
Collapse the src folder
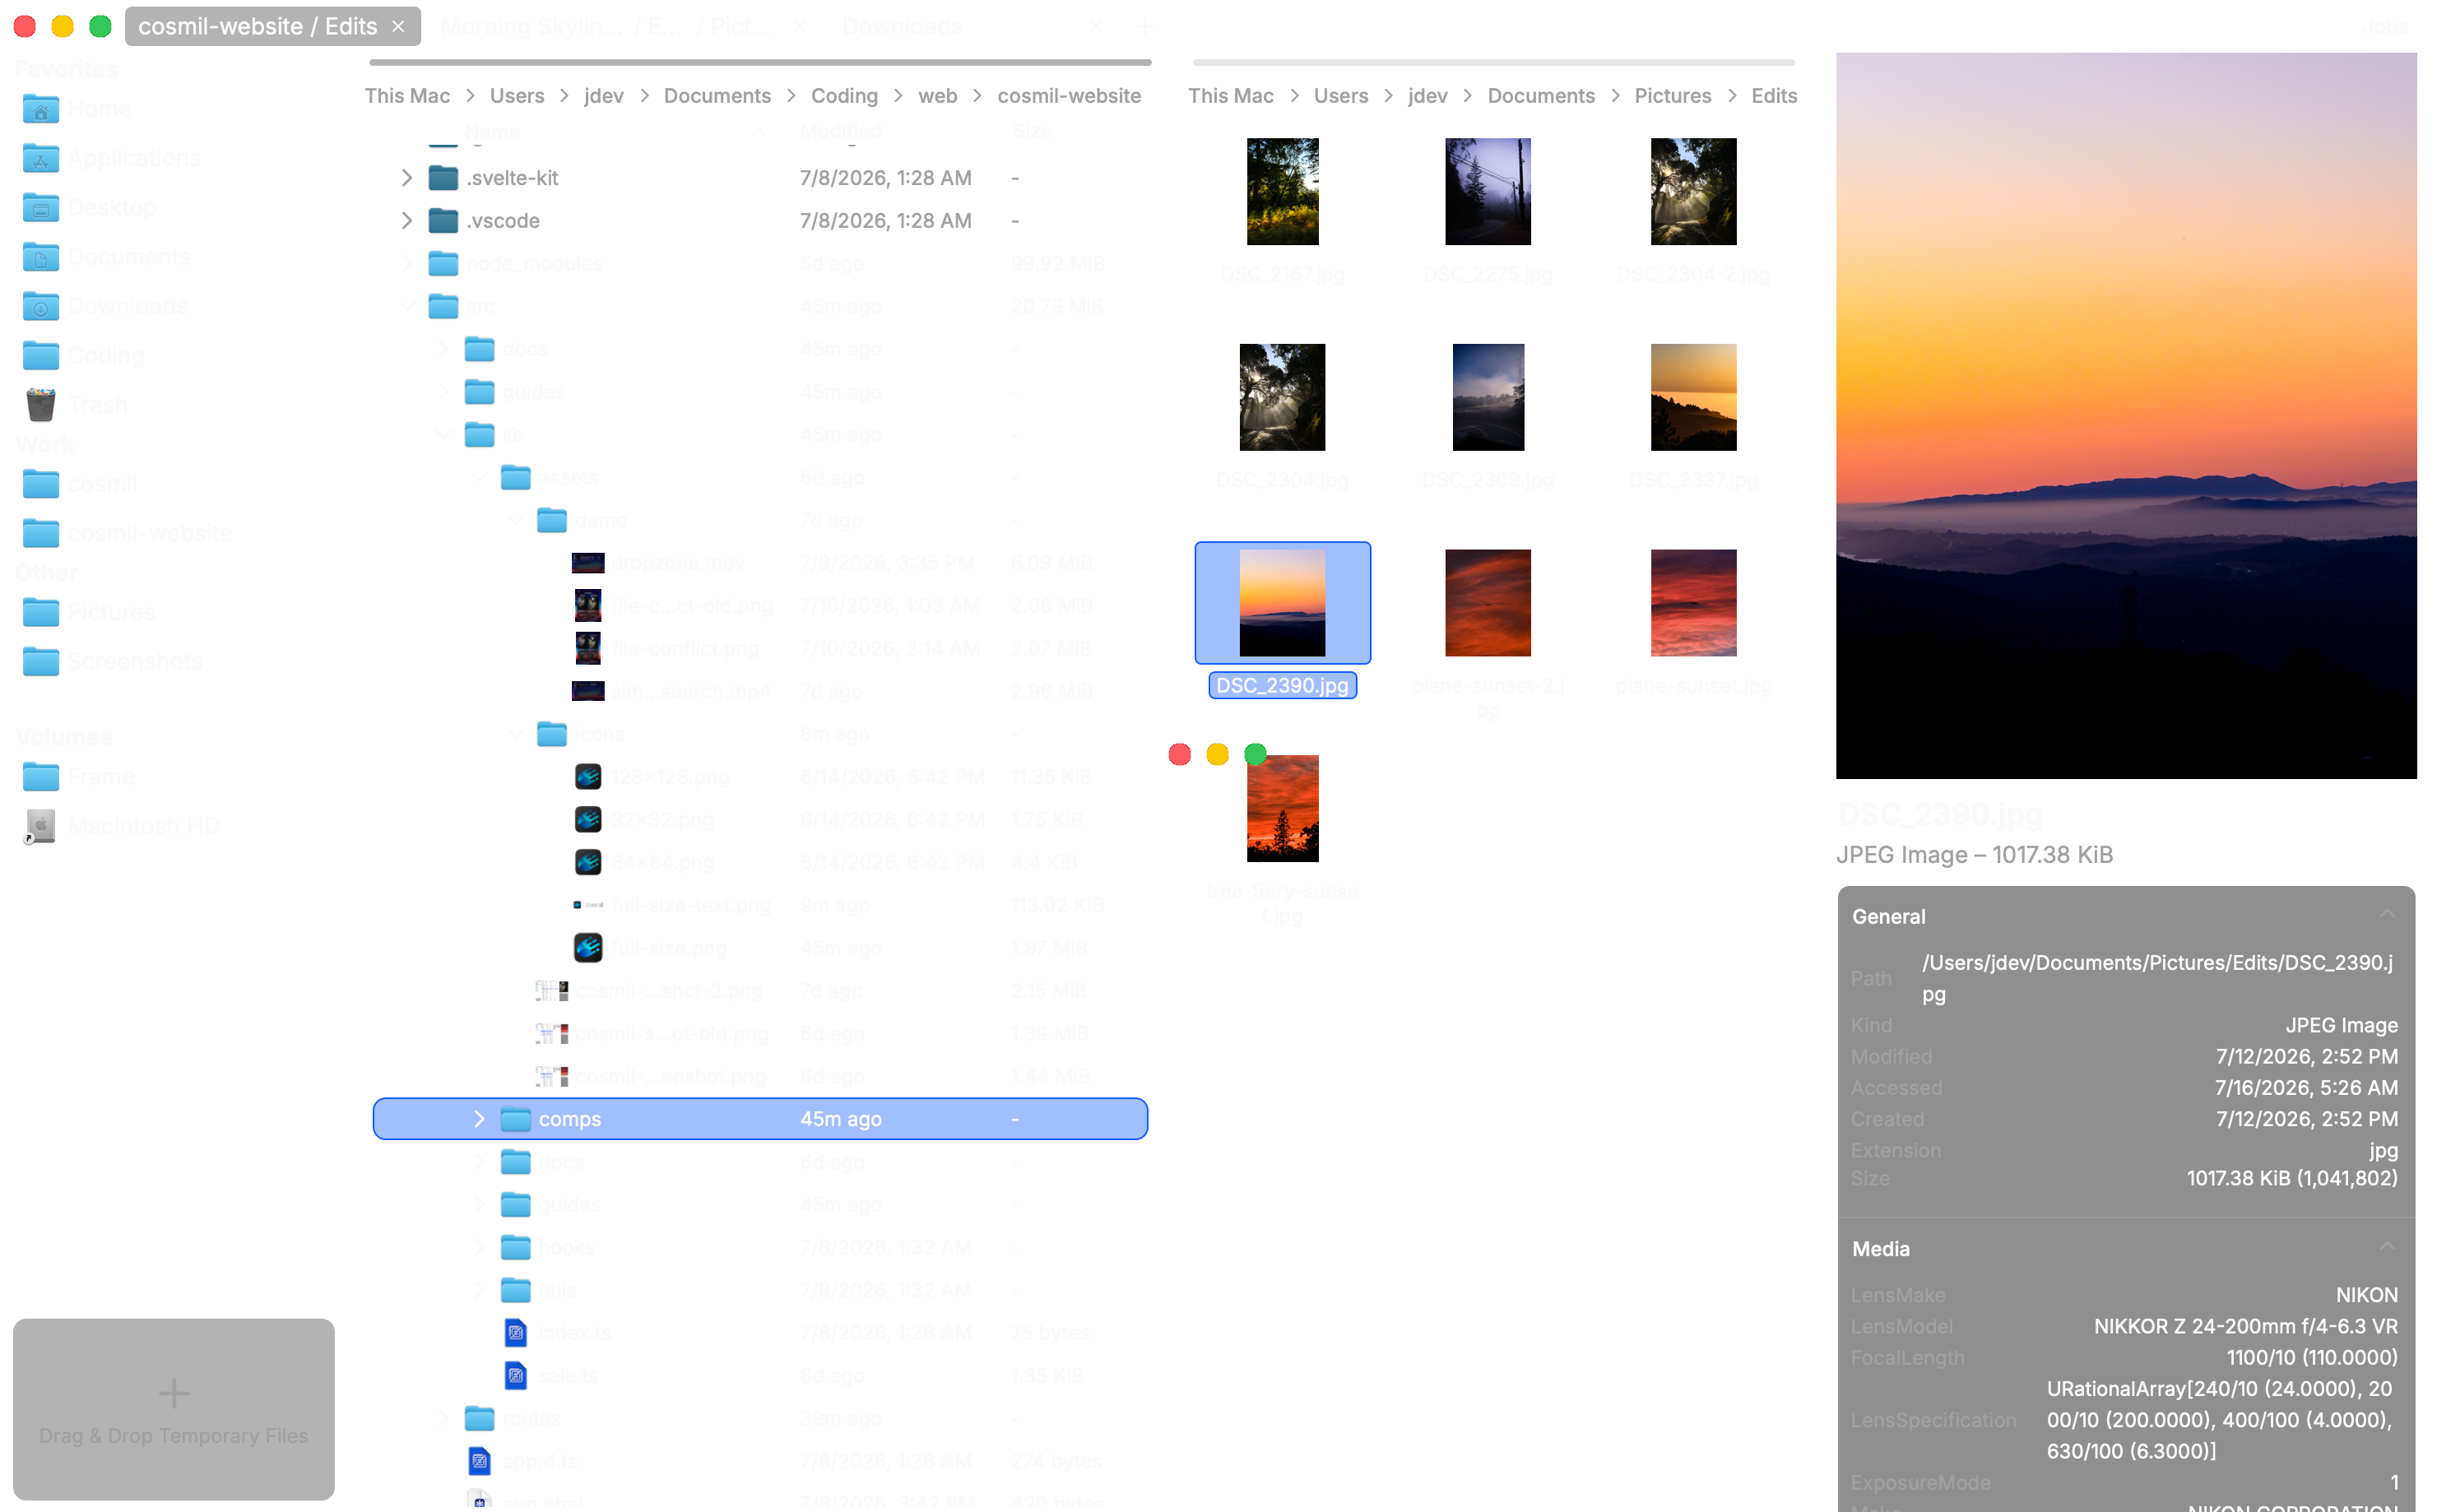pos(407,306)
